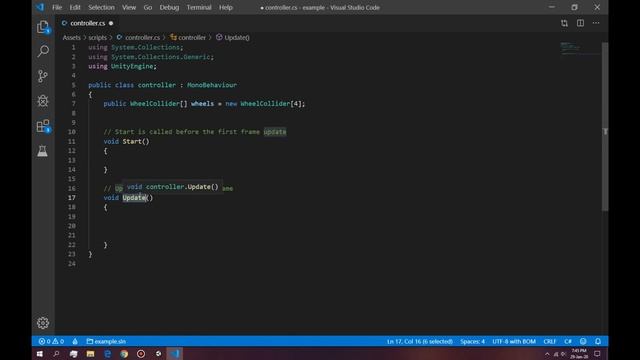Click 'System.Collections.Generic' on line 2
The height and width of the screenshot is (360, 640).
pos(161,57)
